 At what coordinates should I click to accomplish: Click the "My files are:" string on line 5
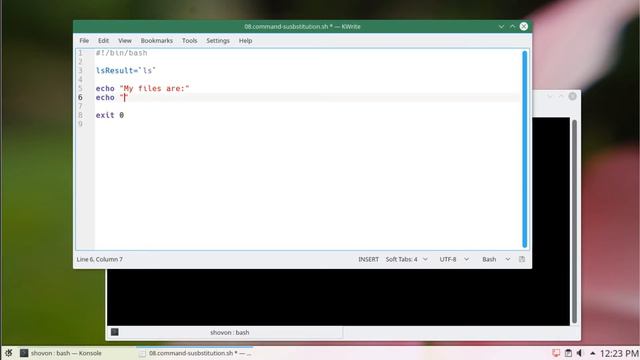[x=155, y=89]
